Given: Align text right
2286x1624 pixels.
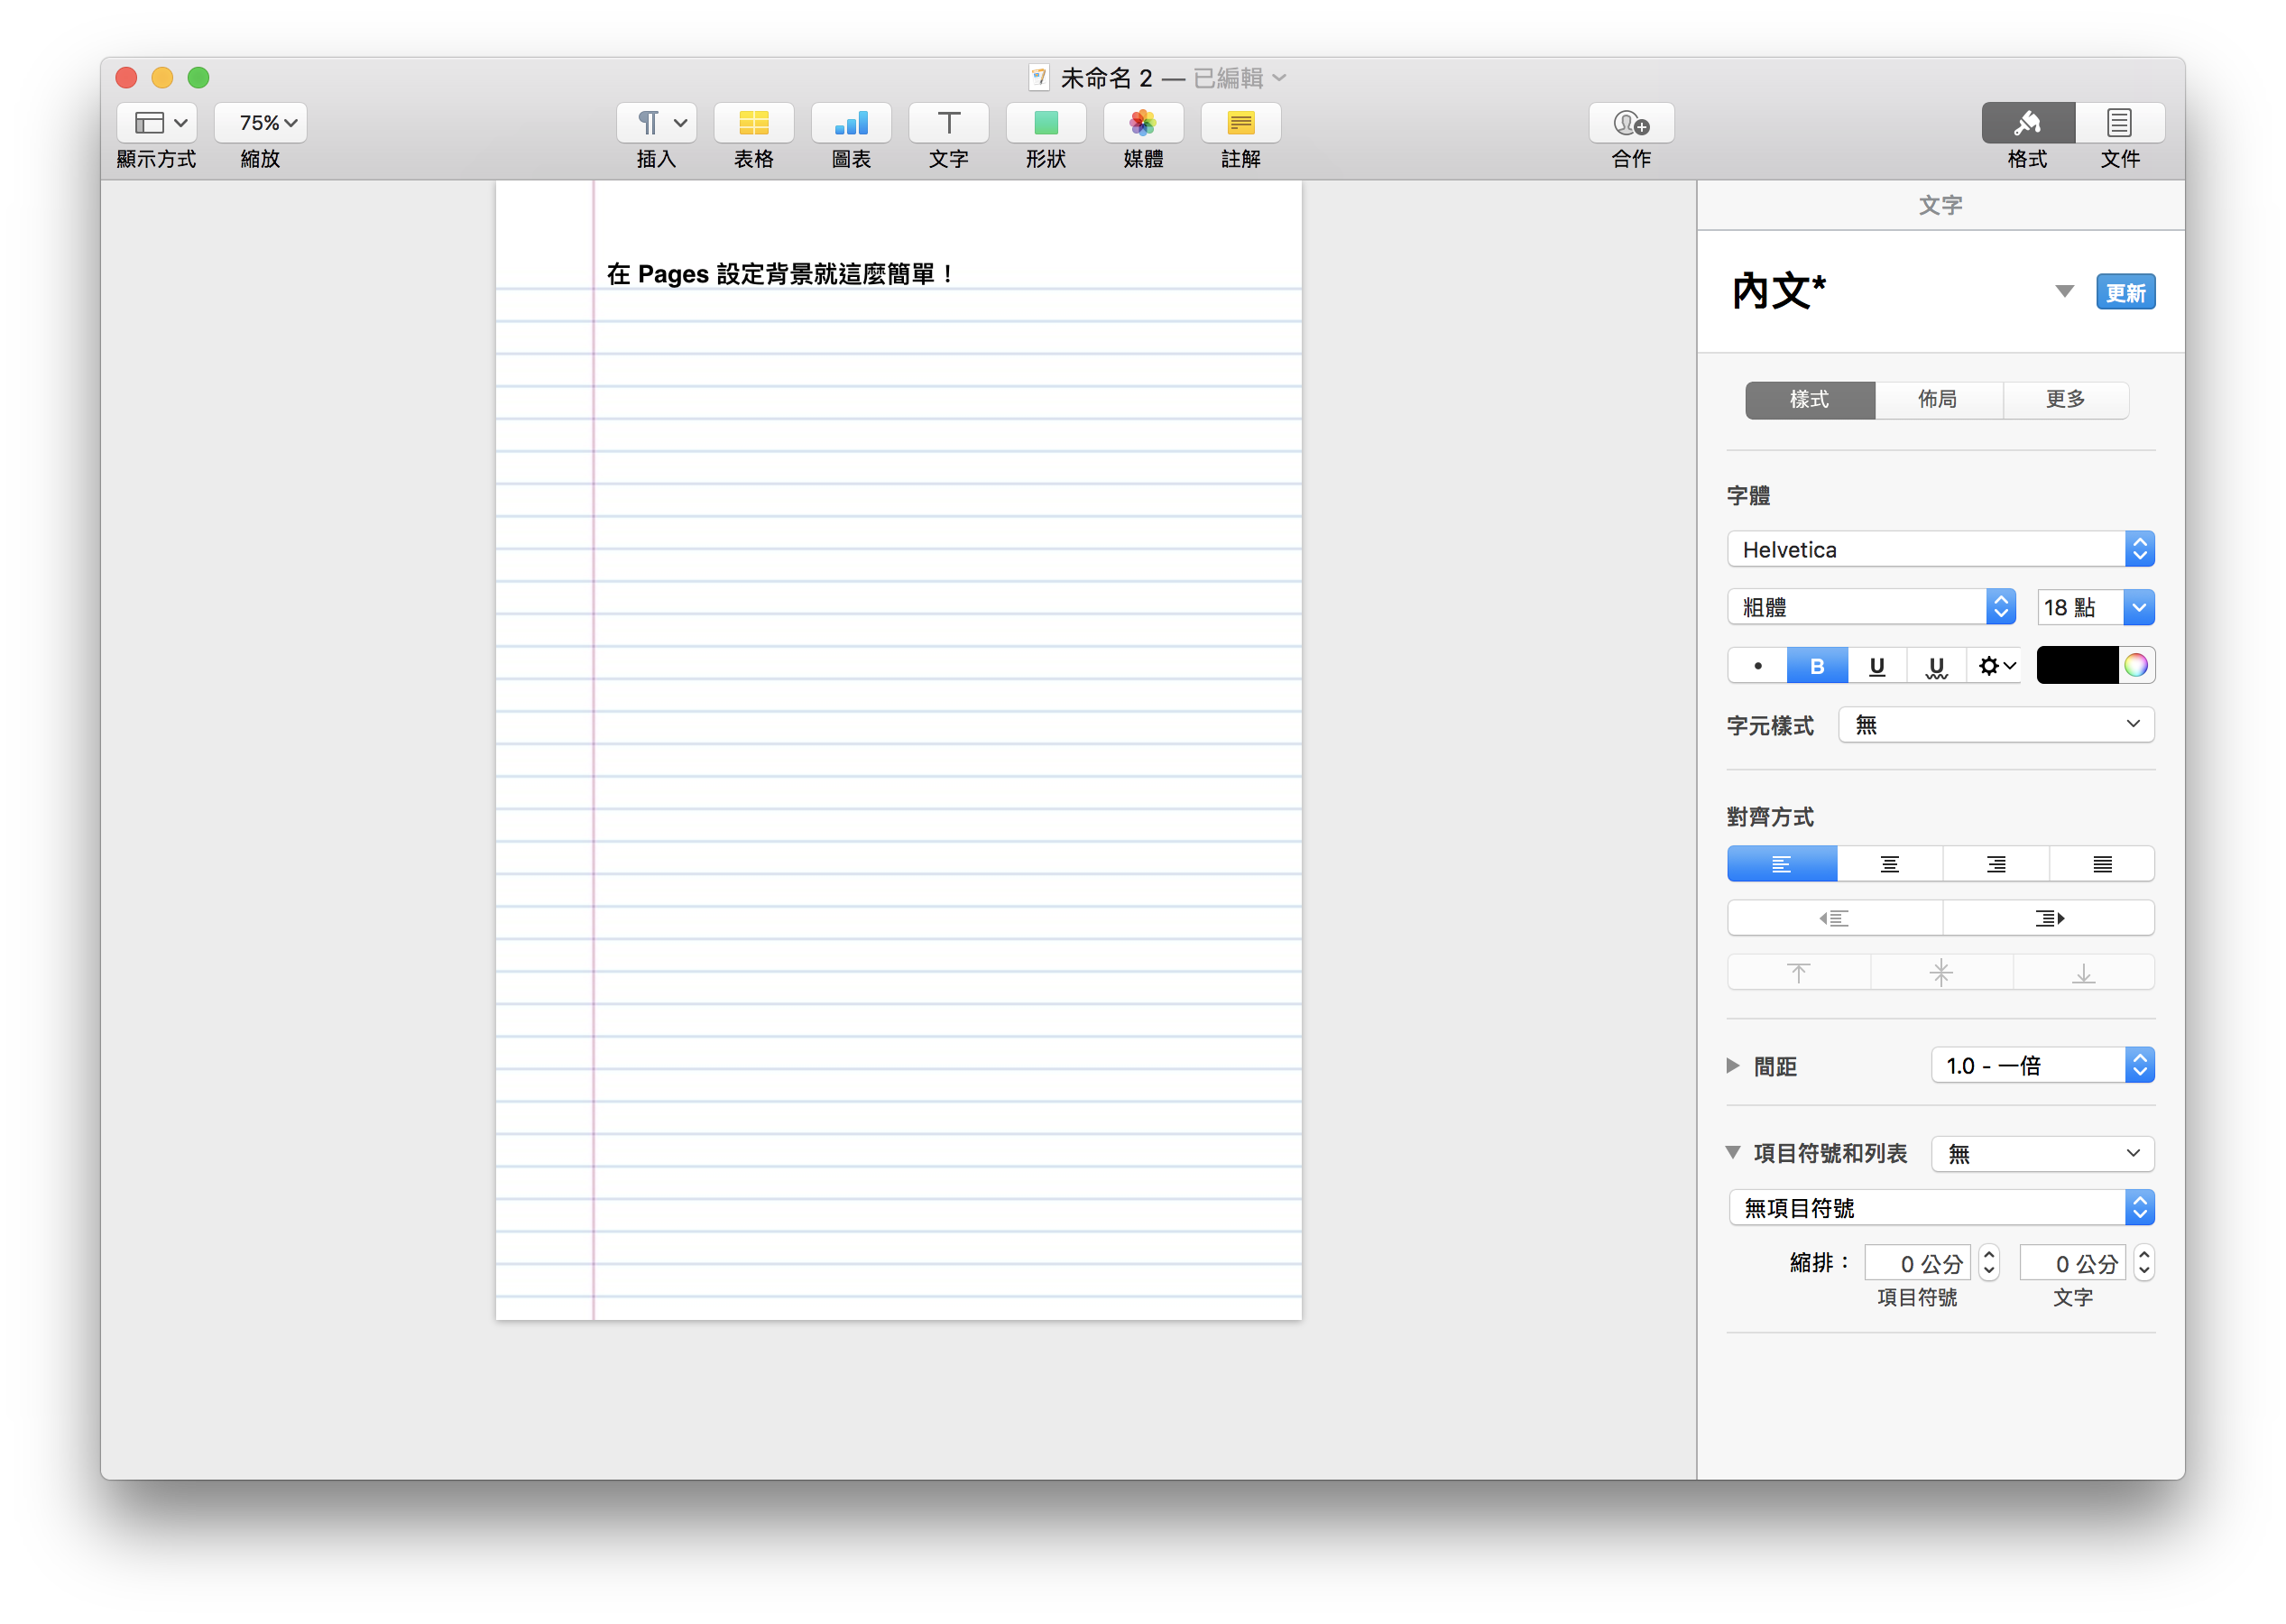Looking at the screenshot, I should coord(1996,864).
